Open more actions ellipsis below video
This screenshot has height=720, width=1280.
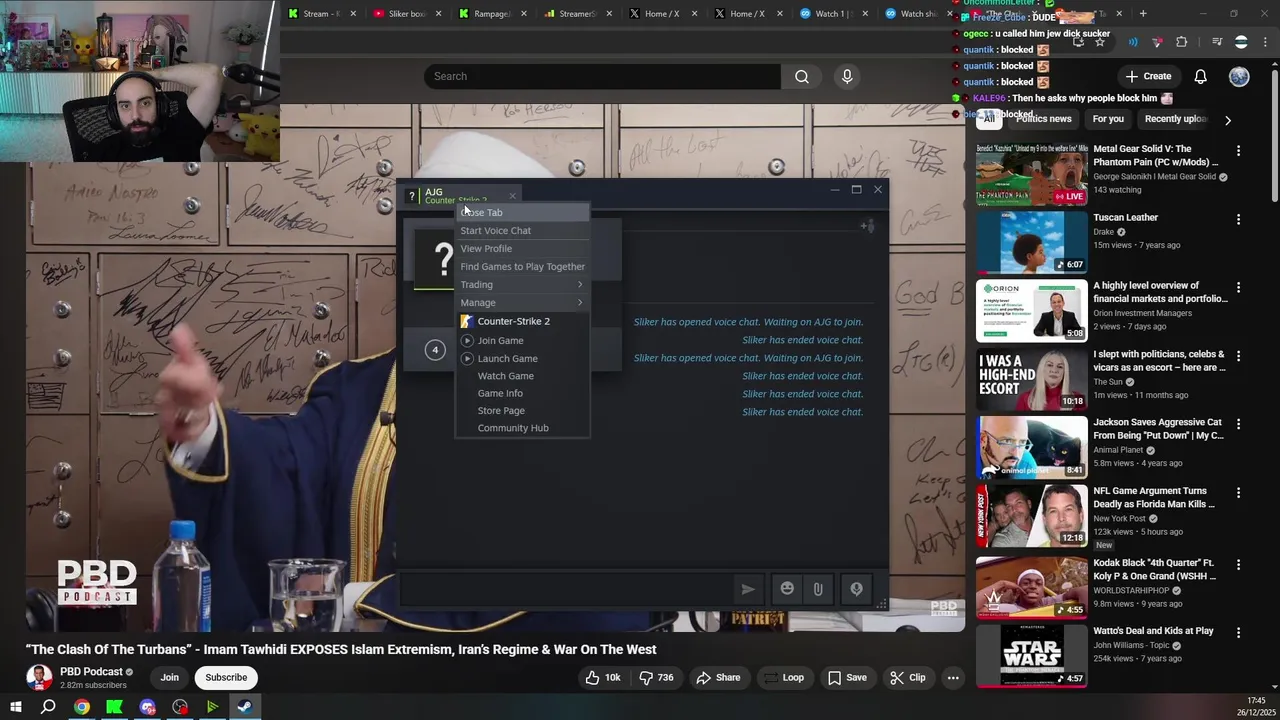tap(953, 678)
